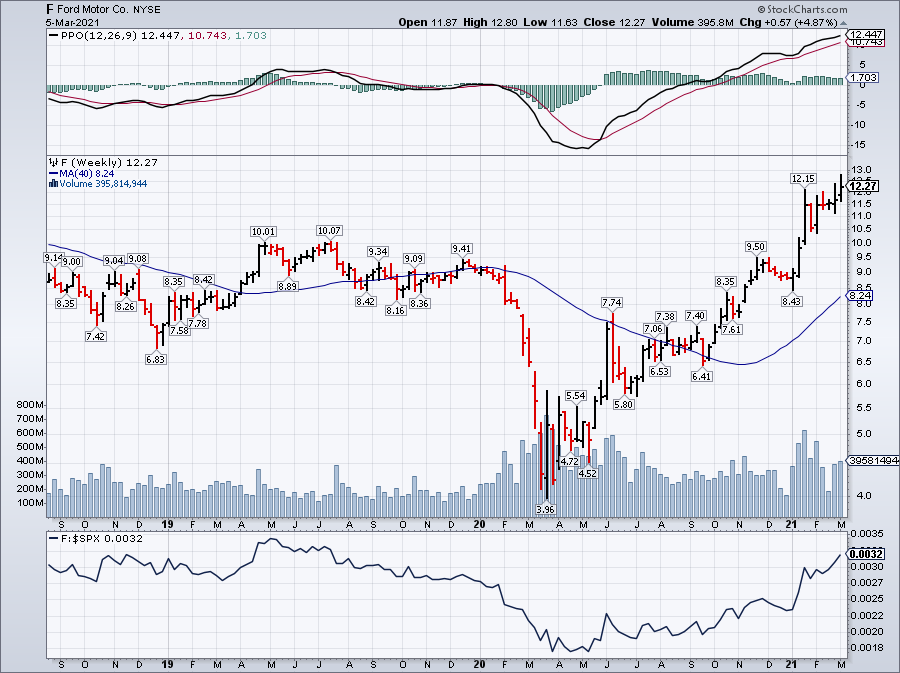900x673 pixels.
Task: Click the High 12.80 value
Action: coord(490,22)
